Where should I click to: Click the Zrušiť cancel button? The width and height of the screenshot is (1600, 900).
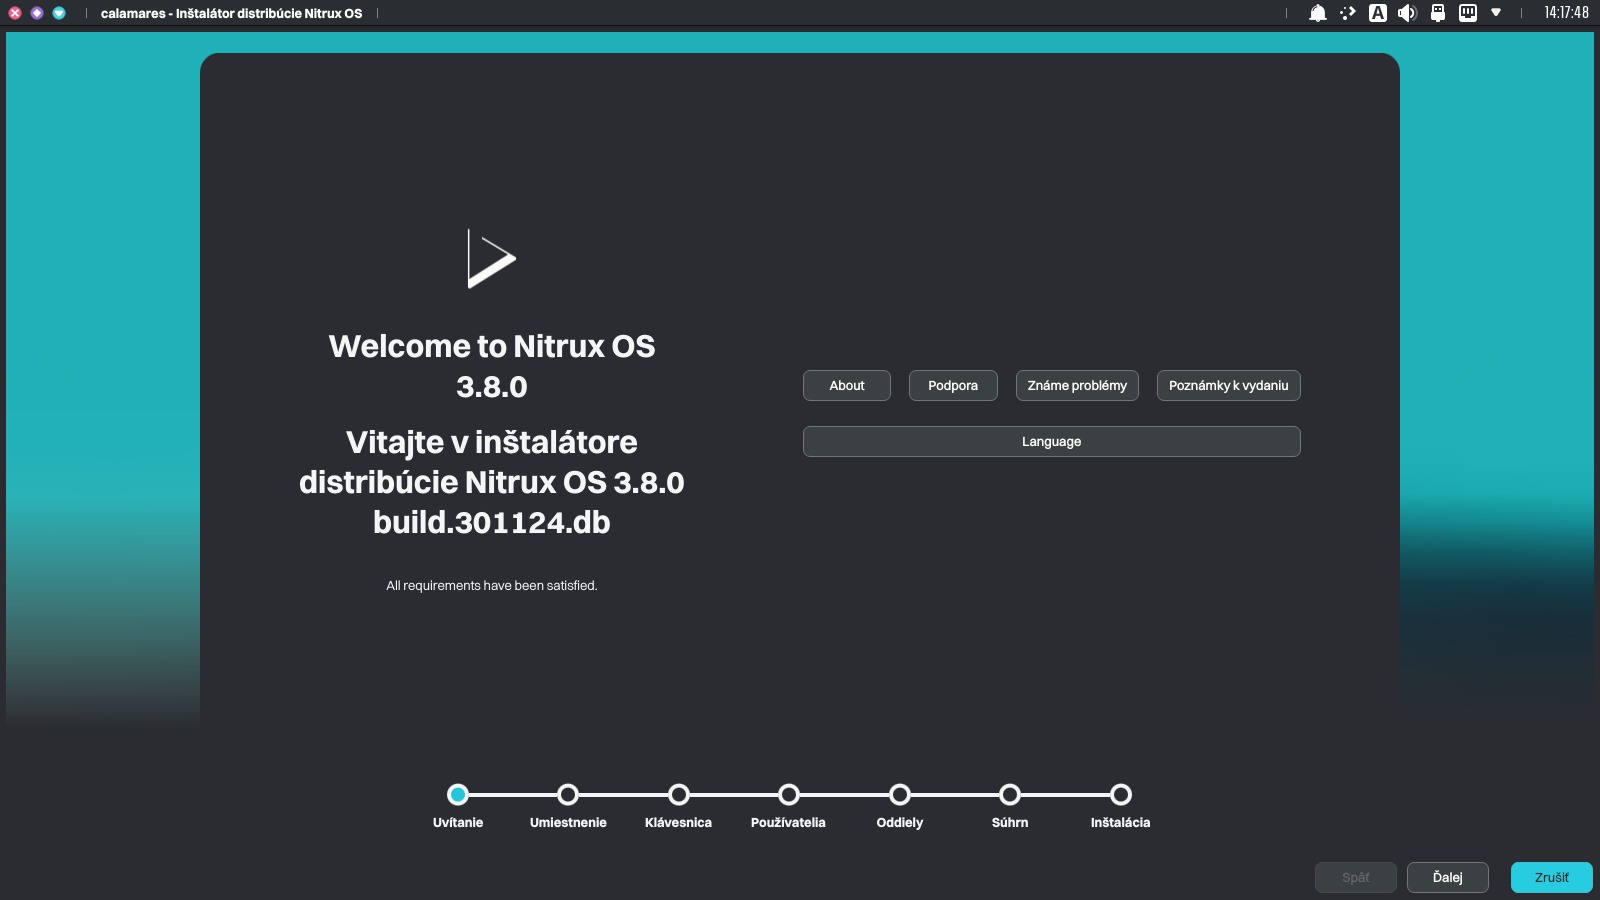pos(1552,877)
